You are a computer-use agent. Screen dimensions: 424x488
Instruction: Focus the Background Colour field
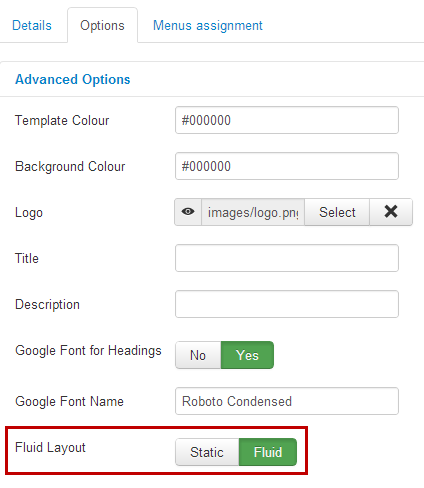click(x=287, y=166)
